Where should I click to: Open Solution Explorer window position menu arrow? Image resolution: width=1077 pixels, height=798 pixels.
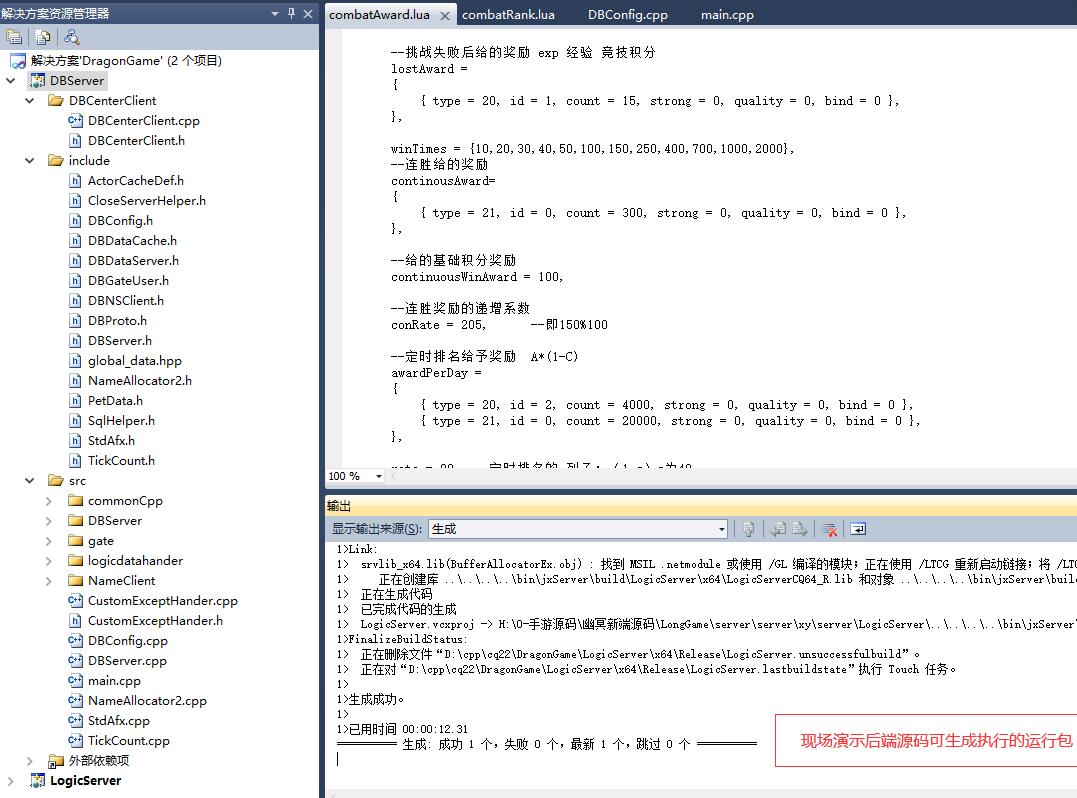(x=275, y=13)
